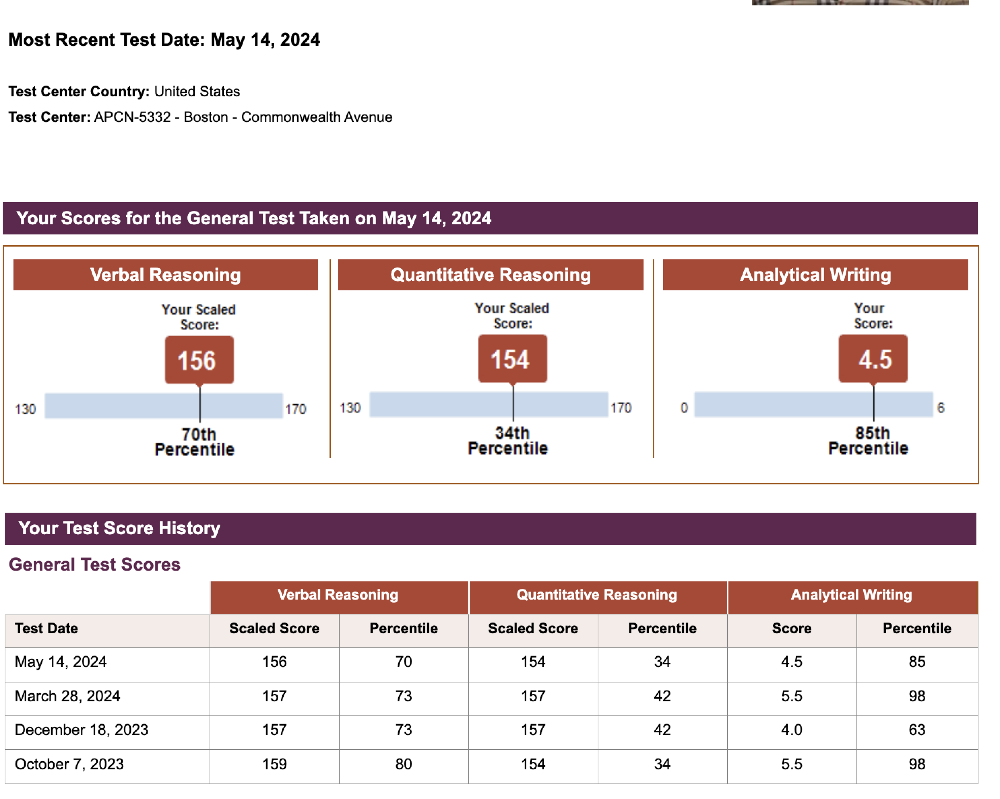This screenshot has width=1000, height=799.
Task: Select the October 7, 2023 history row date
Action: 70,764
